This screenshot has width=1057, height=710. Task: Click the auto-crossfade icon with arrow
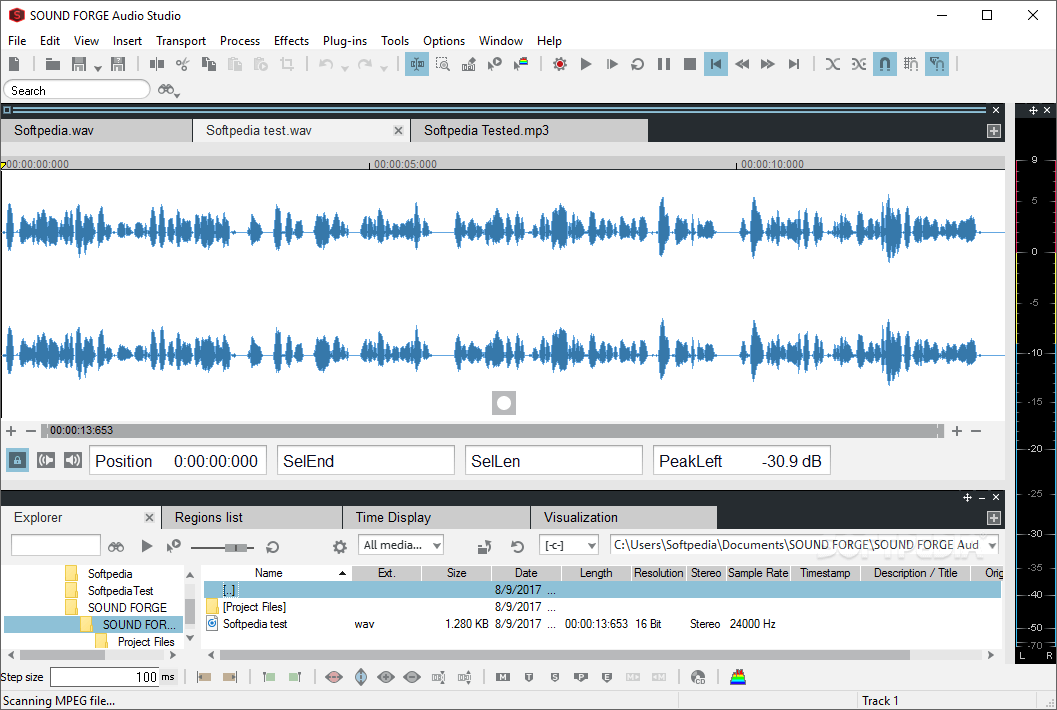coord(859,64)
